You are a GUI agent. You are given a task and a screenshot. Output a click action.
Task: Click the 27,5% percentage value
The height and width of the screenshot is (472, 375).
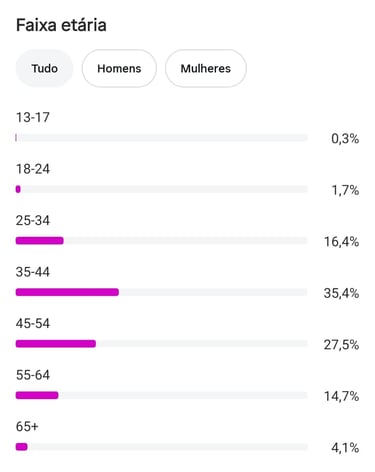coord(341,344)
